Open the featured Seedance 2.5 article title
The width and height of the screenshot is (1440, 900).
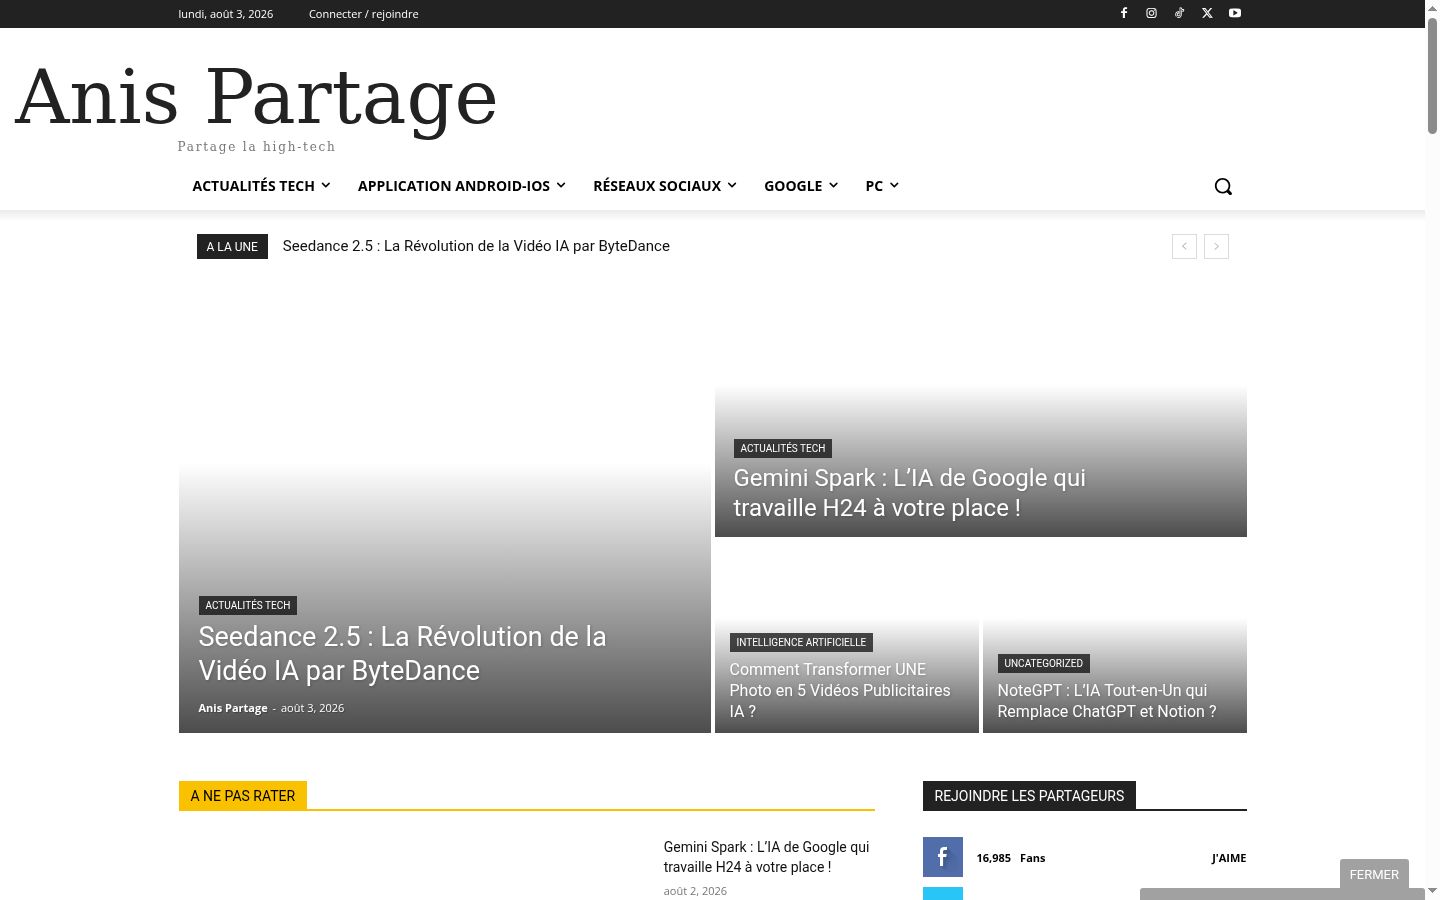tap(402, 653)
